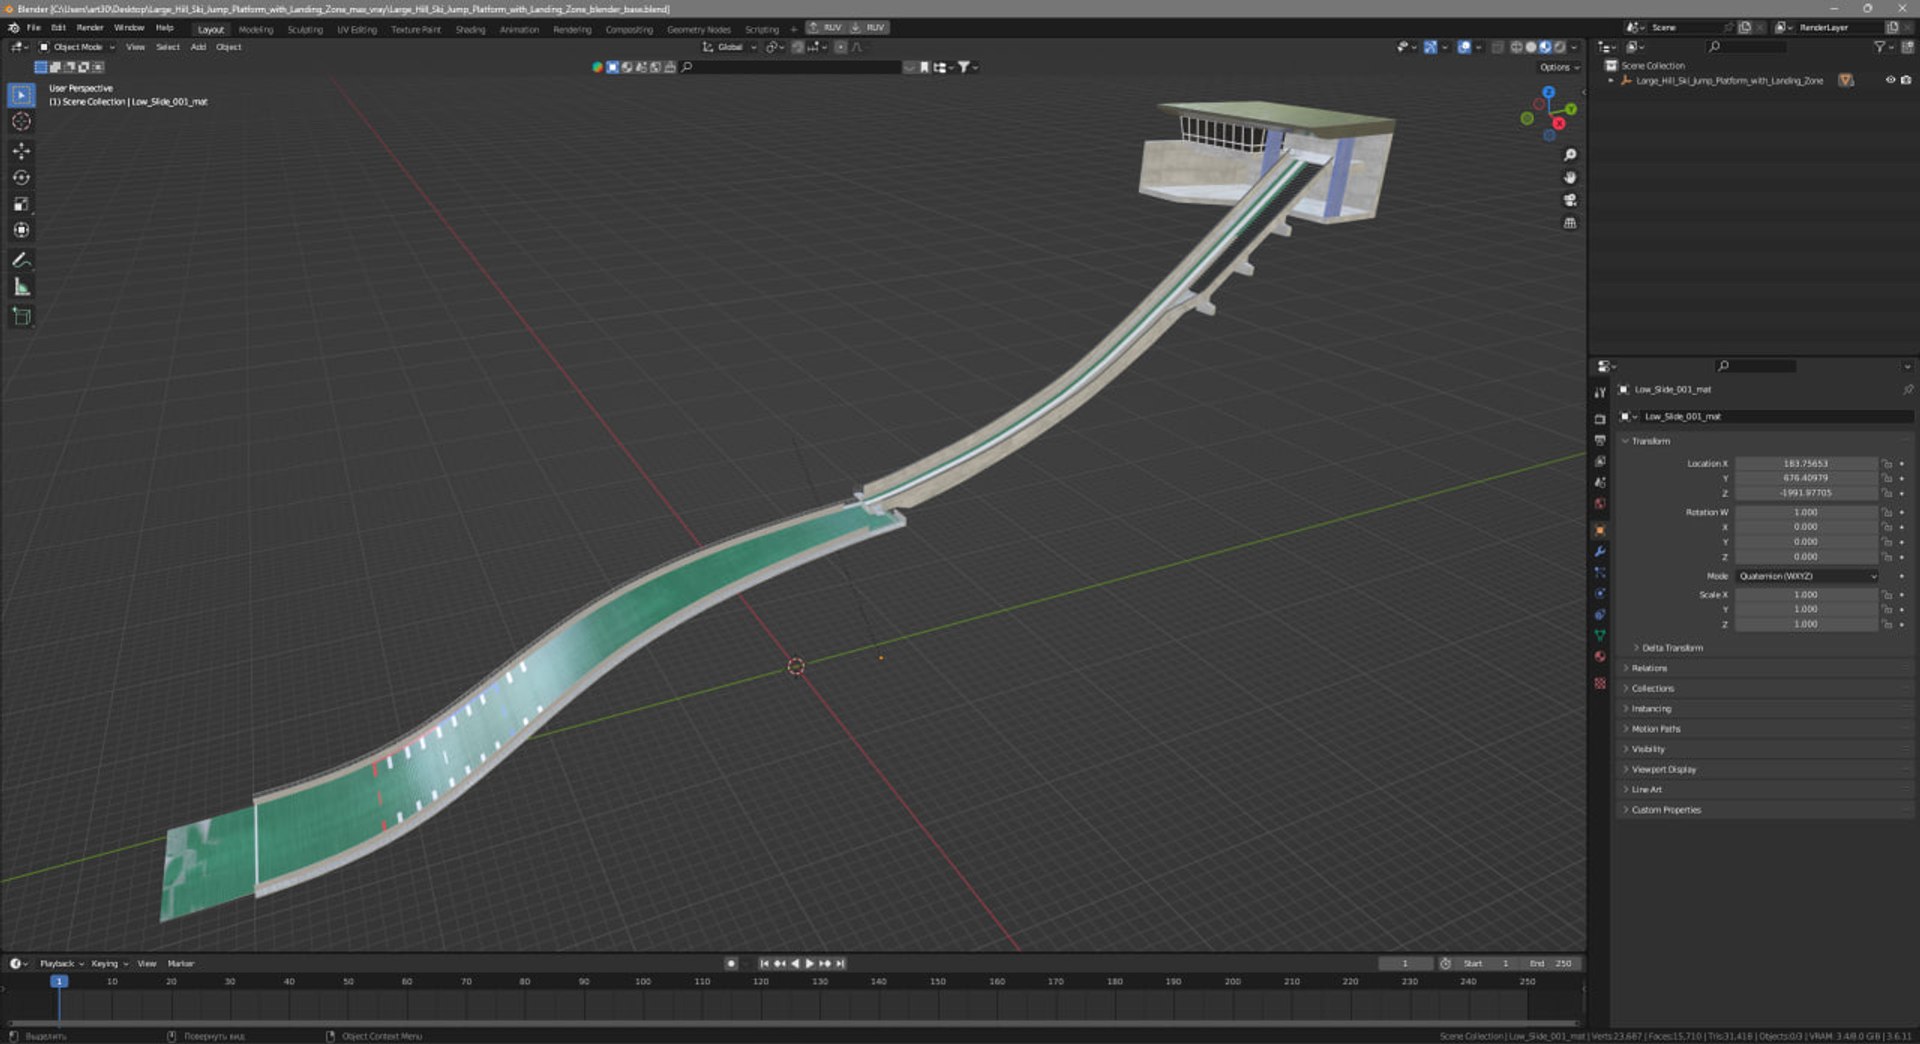Select the Add Cube tool
The height and width of the screenshot is (1044, 1920).
click(21, 317)
